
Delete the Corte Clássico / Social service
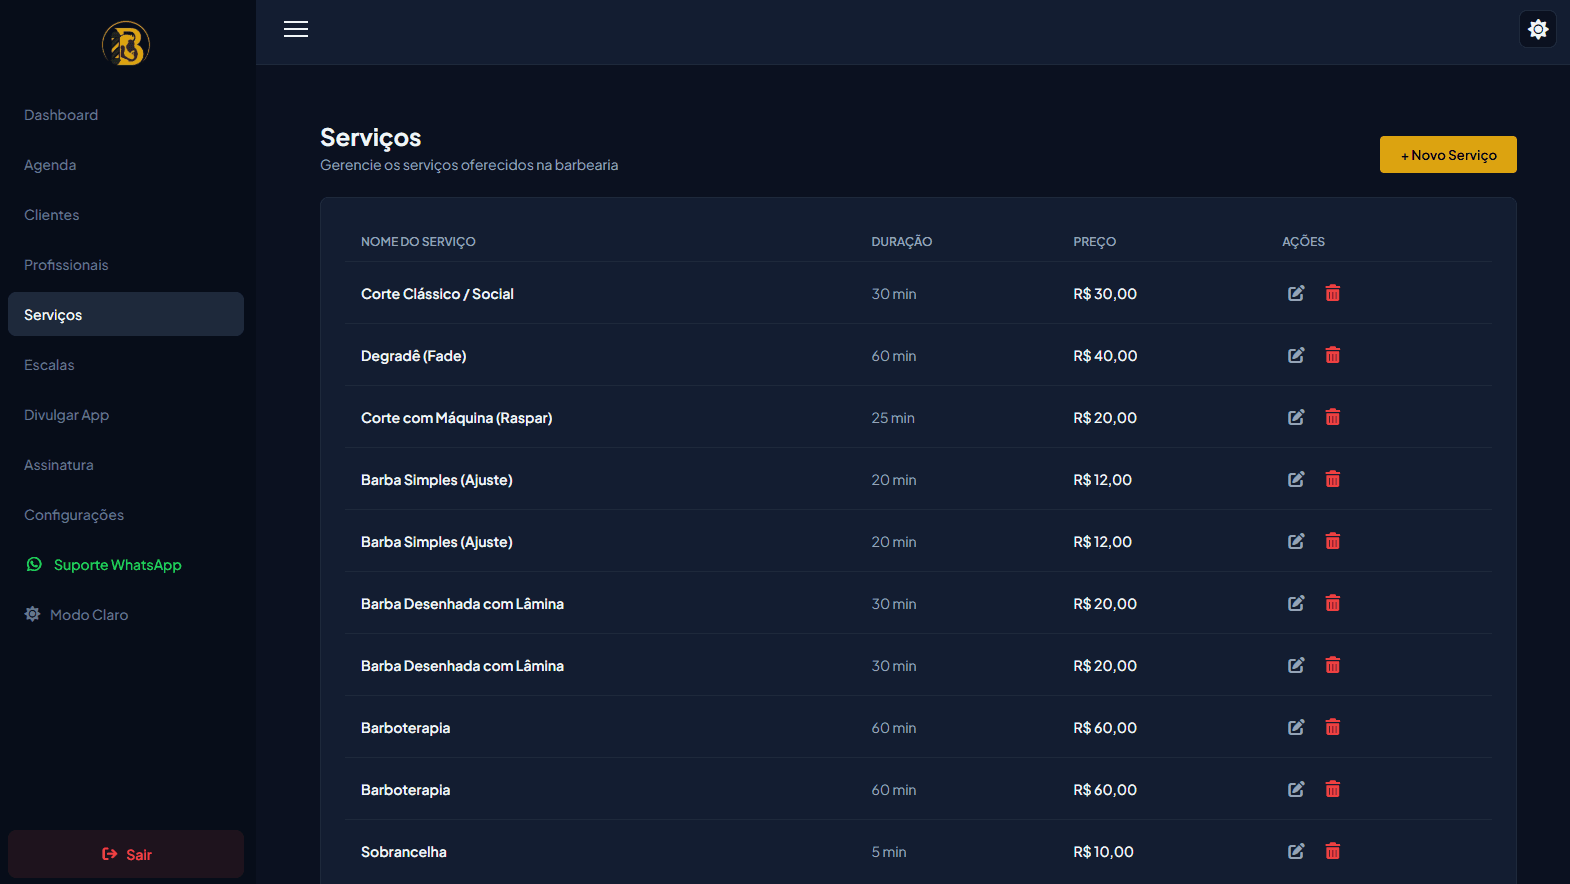(x=1333, y=293)
